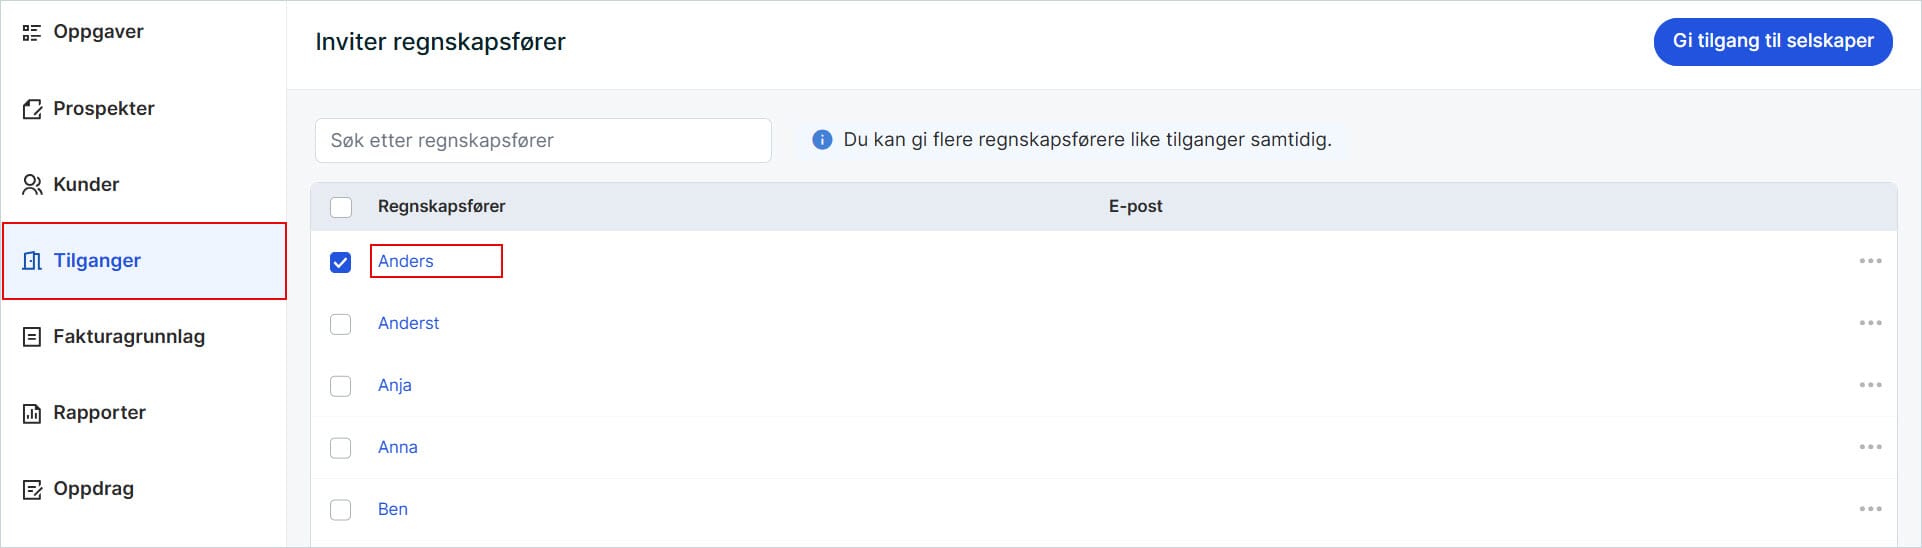Viewport: 1922px width, 548px height.
Task: Open the three-dot menu for Anja row
Action: click(x=1870, y=385)
